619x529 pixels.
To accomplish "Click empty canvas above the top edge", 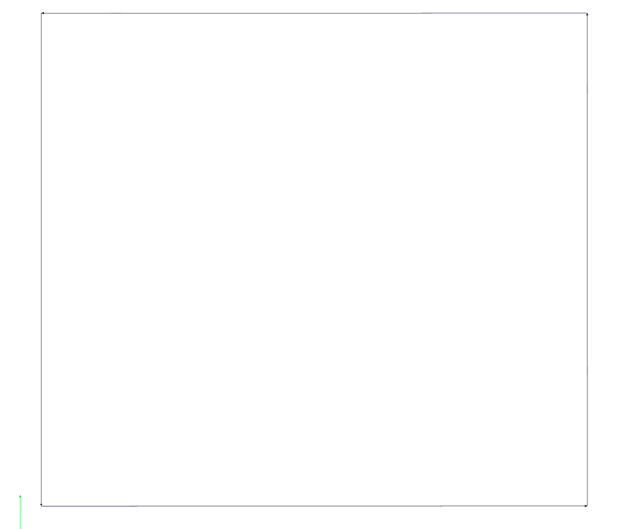I will pyautogui.click(x=315, y=6).
